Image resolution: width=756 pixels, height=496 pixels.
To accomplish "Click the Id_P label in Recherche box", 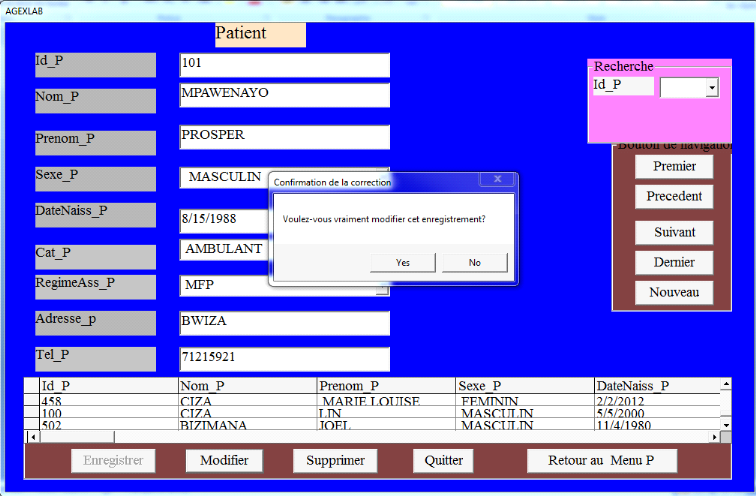I will point(623,86).
